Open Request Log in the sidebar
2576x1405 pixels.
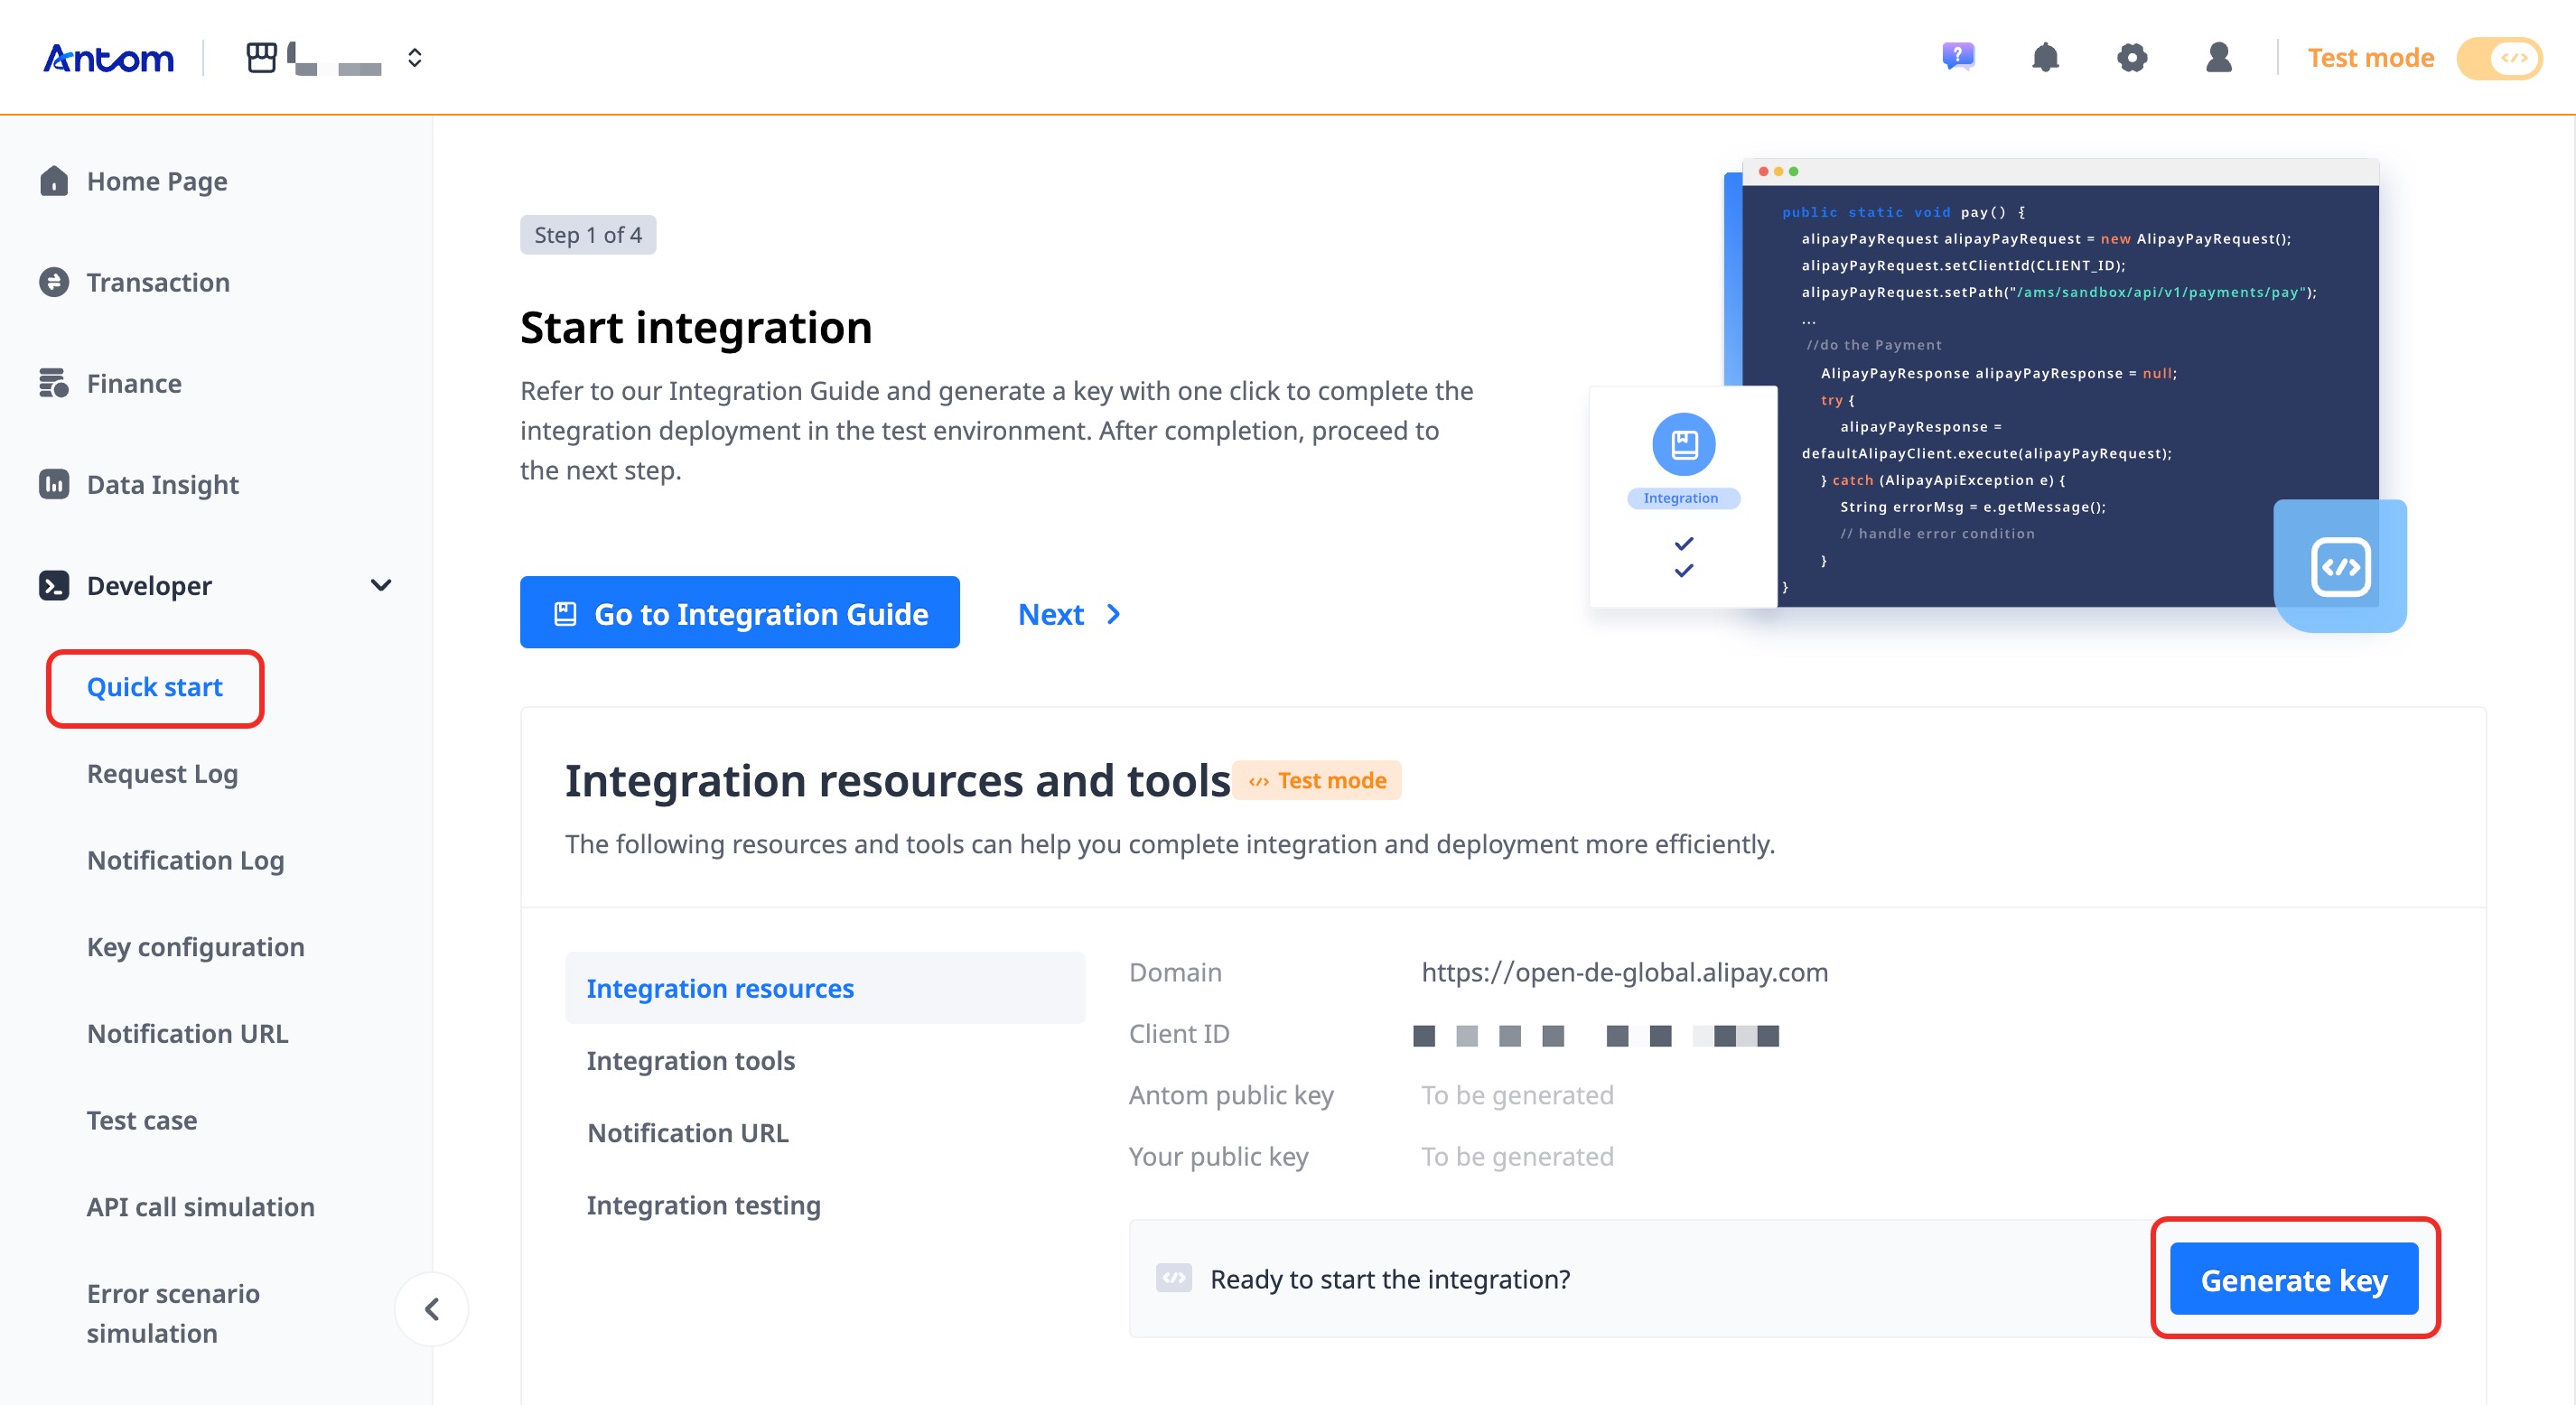pos(162,773)
